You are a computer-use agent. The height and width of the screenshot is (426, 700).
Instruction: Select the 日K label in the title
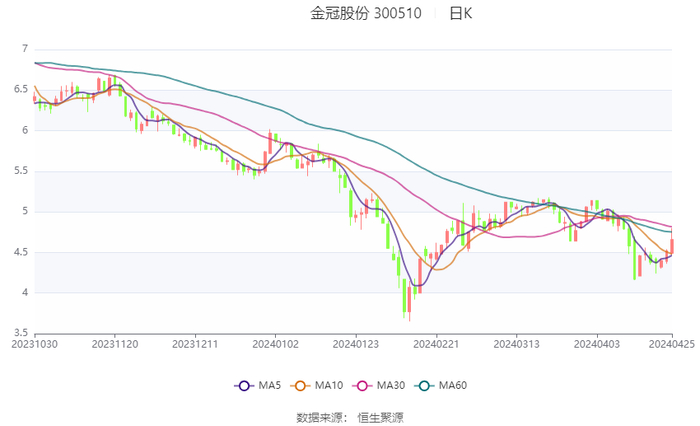tap(461, 14)
